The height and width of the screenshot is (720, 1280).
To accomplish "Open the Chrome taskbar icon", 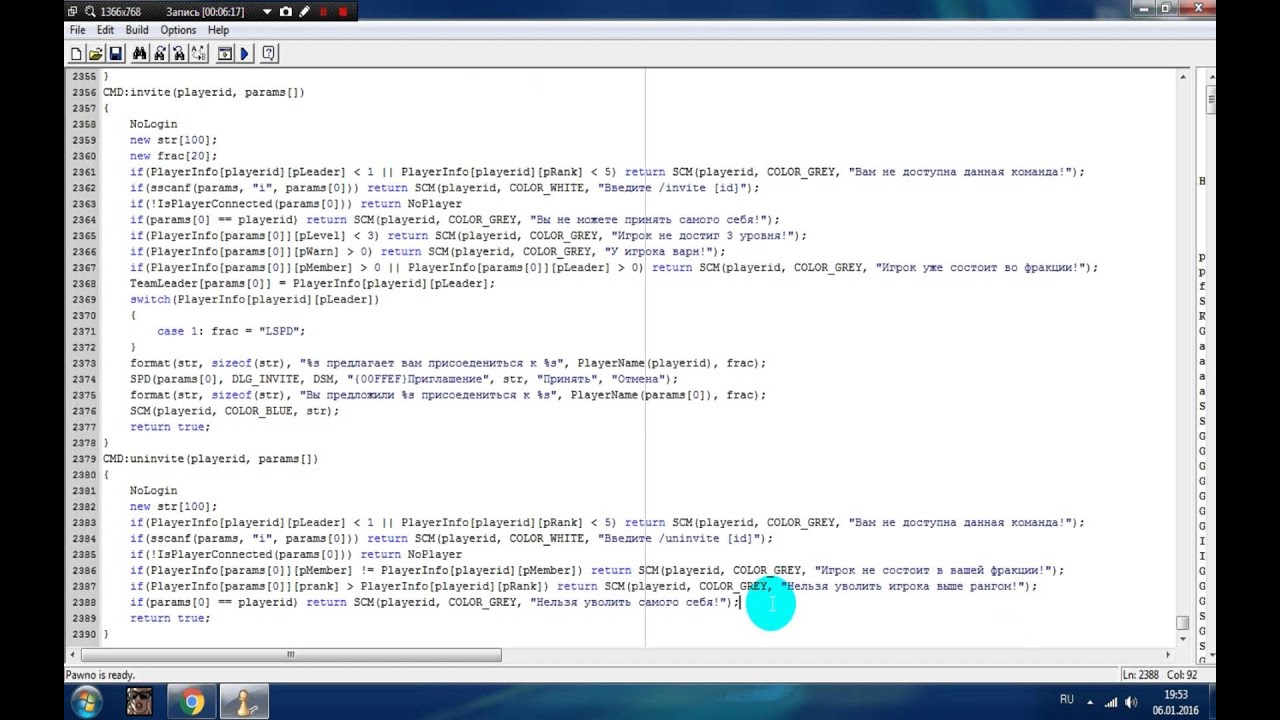I will [192, 701].
